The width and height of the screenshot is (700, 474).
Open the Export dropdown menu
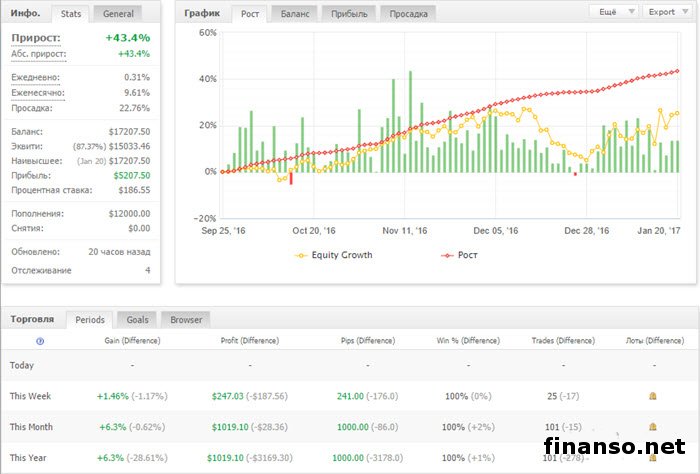pos(666,13)
